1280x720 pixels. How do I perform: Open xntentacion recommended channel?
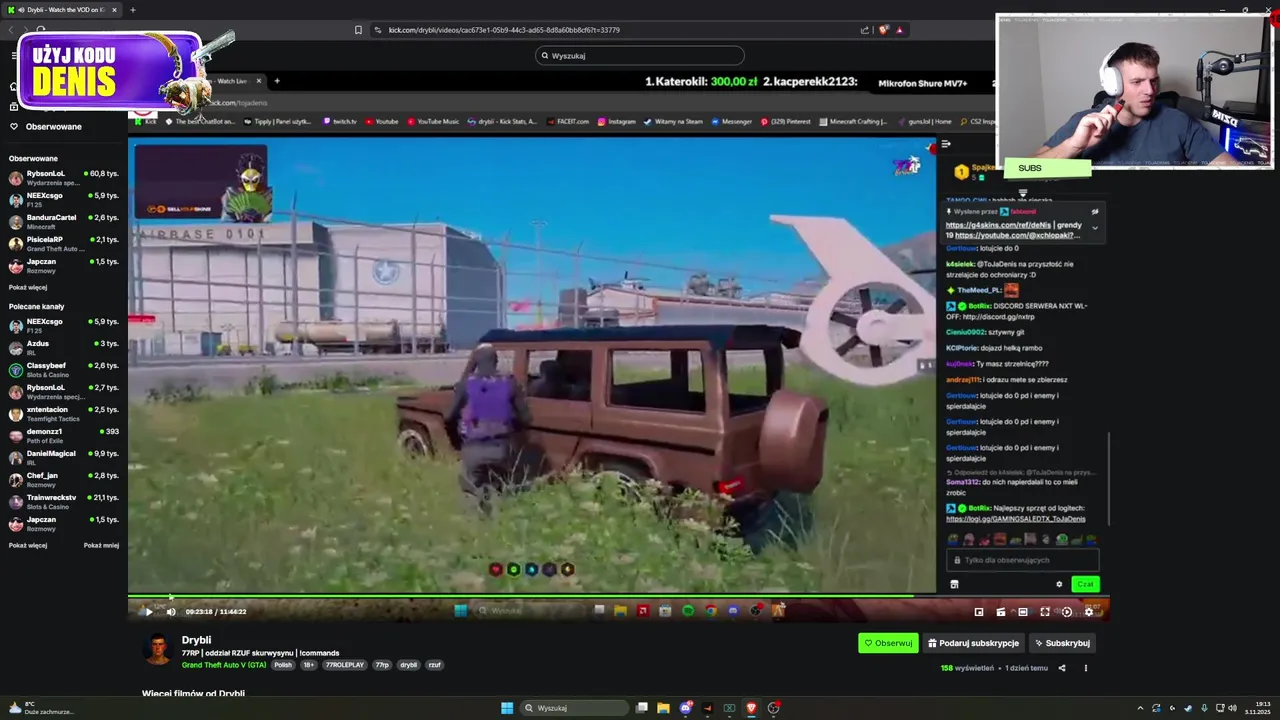coord(64,414)
